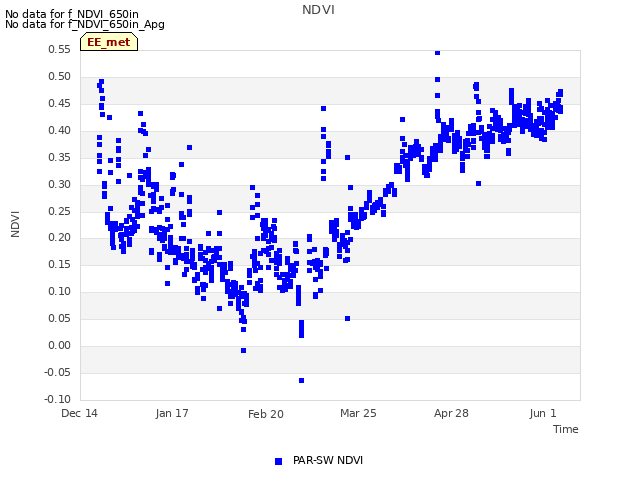The image size is (640, 480).
Task: Click the EE_met annotation label
Action: [109, 42]
